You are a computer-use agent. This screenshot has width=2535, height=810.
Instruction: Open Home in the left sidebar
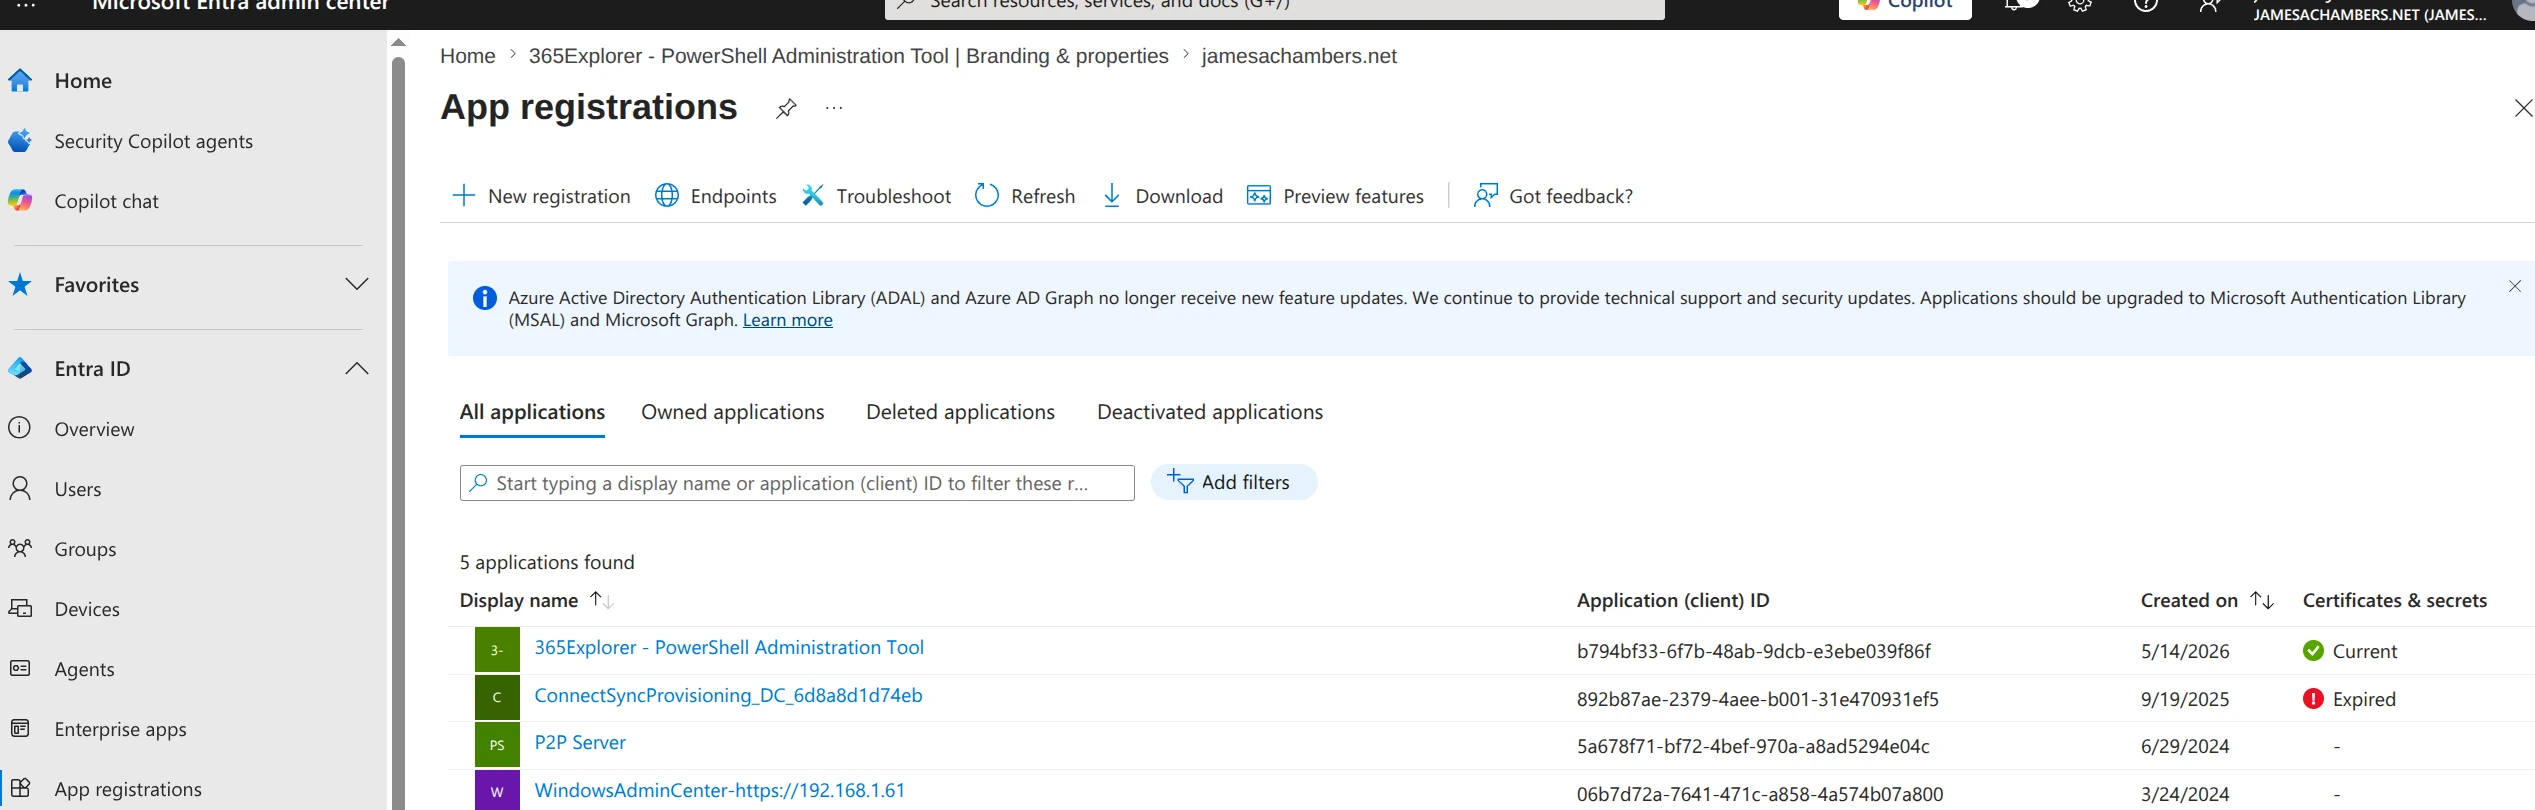83,81
